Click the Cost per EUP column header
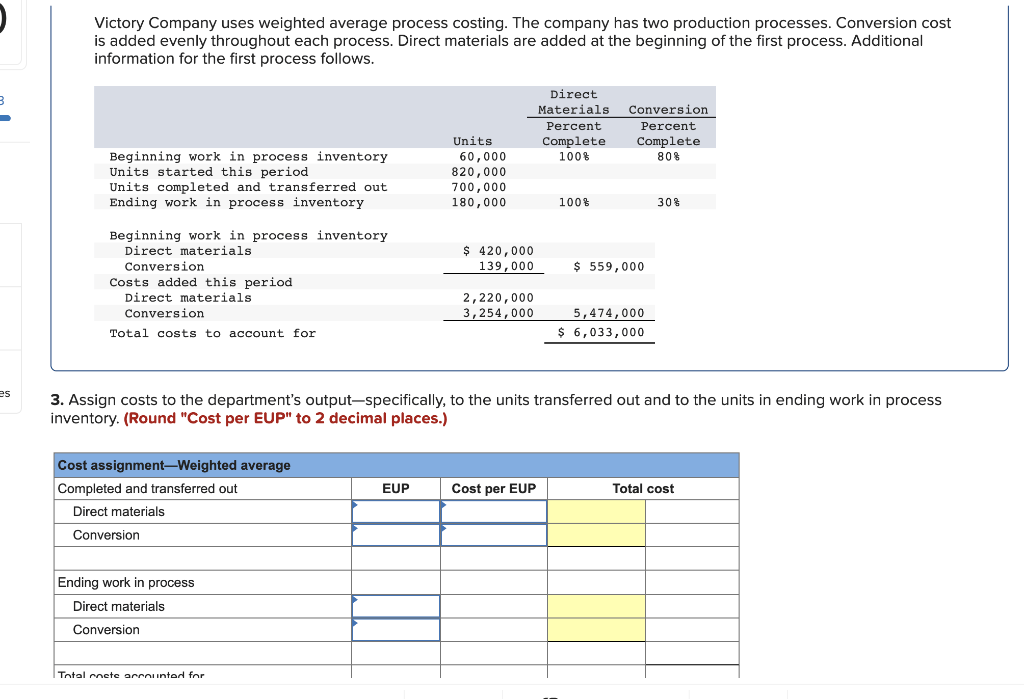This screenshot has height=699, width=1024. point(494,488)
